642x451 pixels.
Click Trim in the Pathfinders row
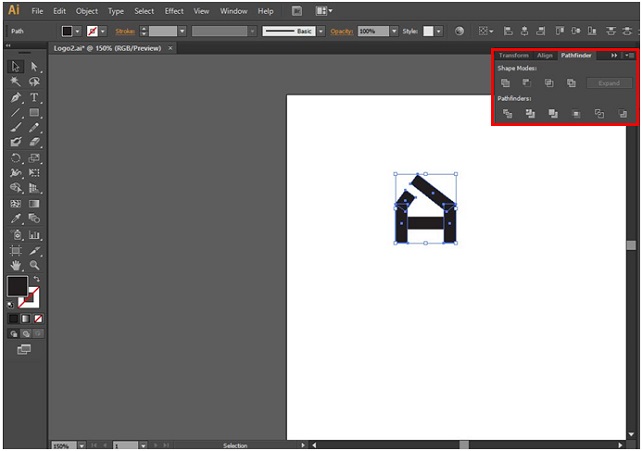click(530, 113)
